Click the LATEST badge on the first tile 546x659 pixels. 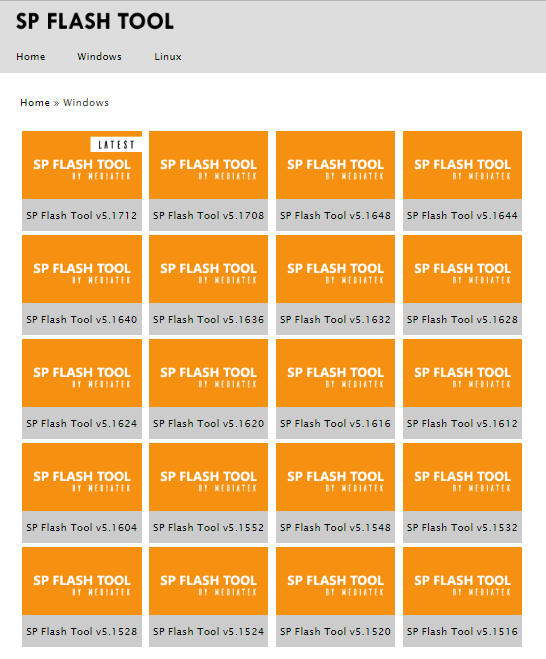[116, 145]
